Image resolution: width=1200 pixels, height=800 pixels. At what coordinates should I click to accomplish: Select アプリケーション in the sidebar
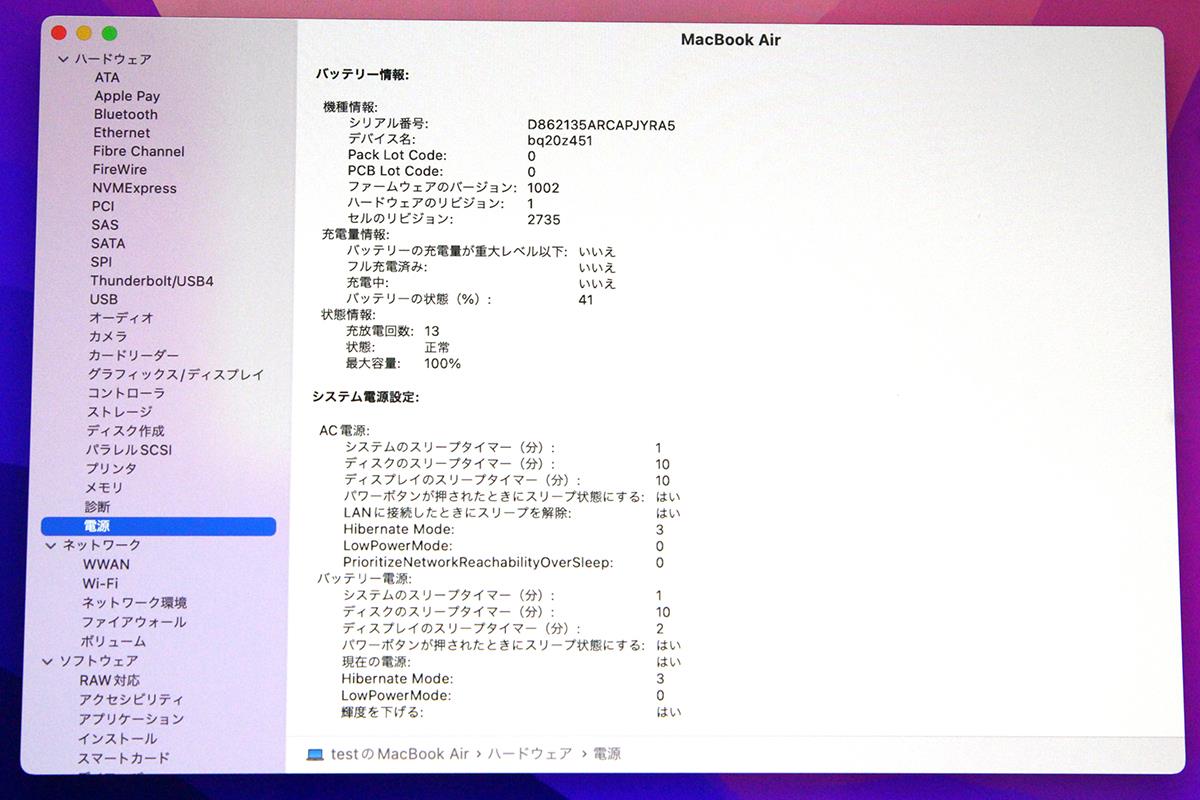point(132,719)
